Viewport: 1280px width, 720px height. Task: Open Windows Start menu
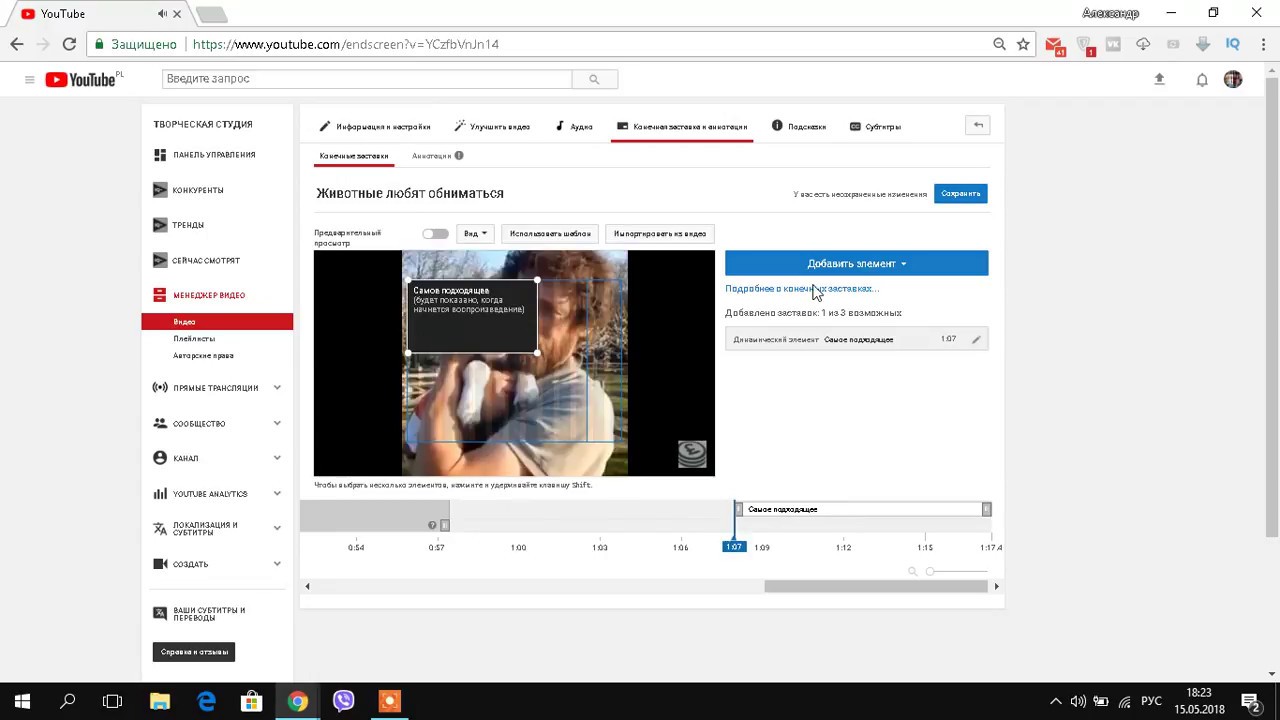tap(22, 701)
